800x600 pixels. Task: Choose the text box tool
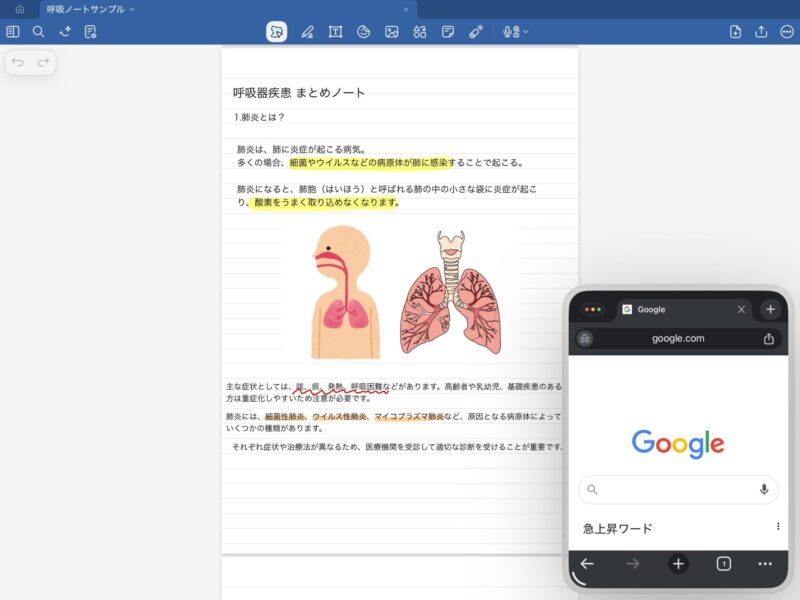(335, 32)
